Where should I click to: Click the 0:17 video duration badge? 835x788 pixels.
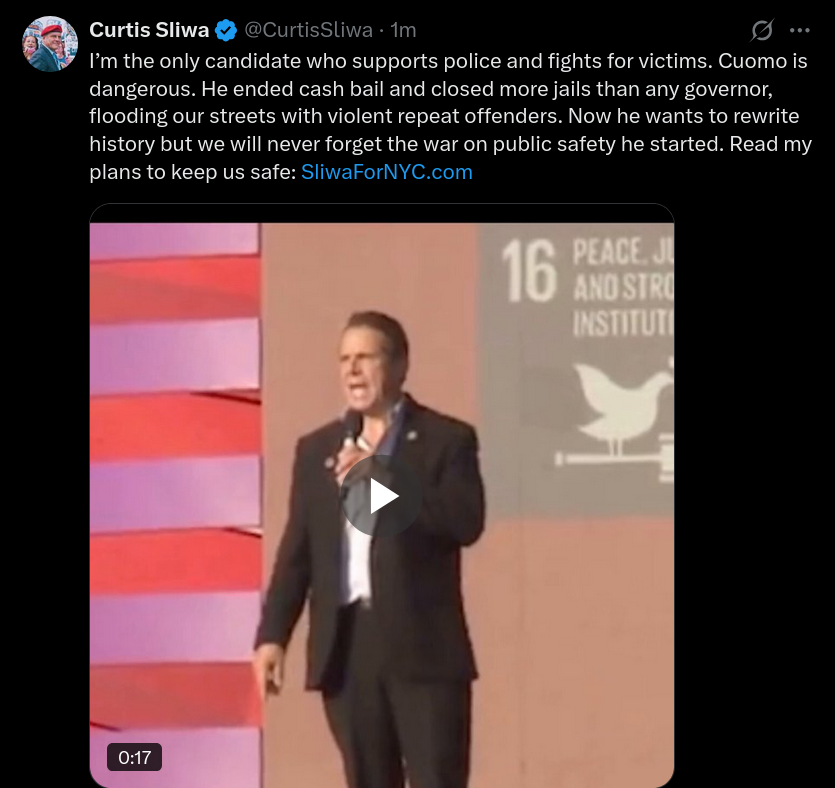(134, 757)
